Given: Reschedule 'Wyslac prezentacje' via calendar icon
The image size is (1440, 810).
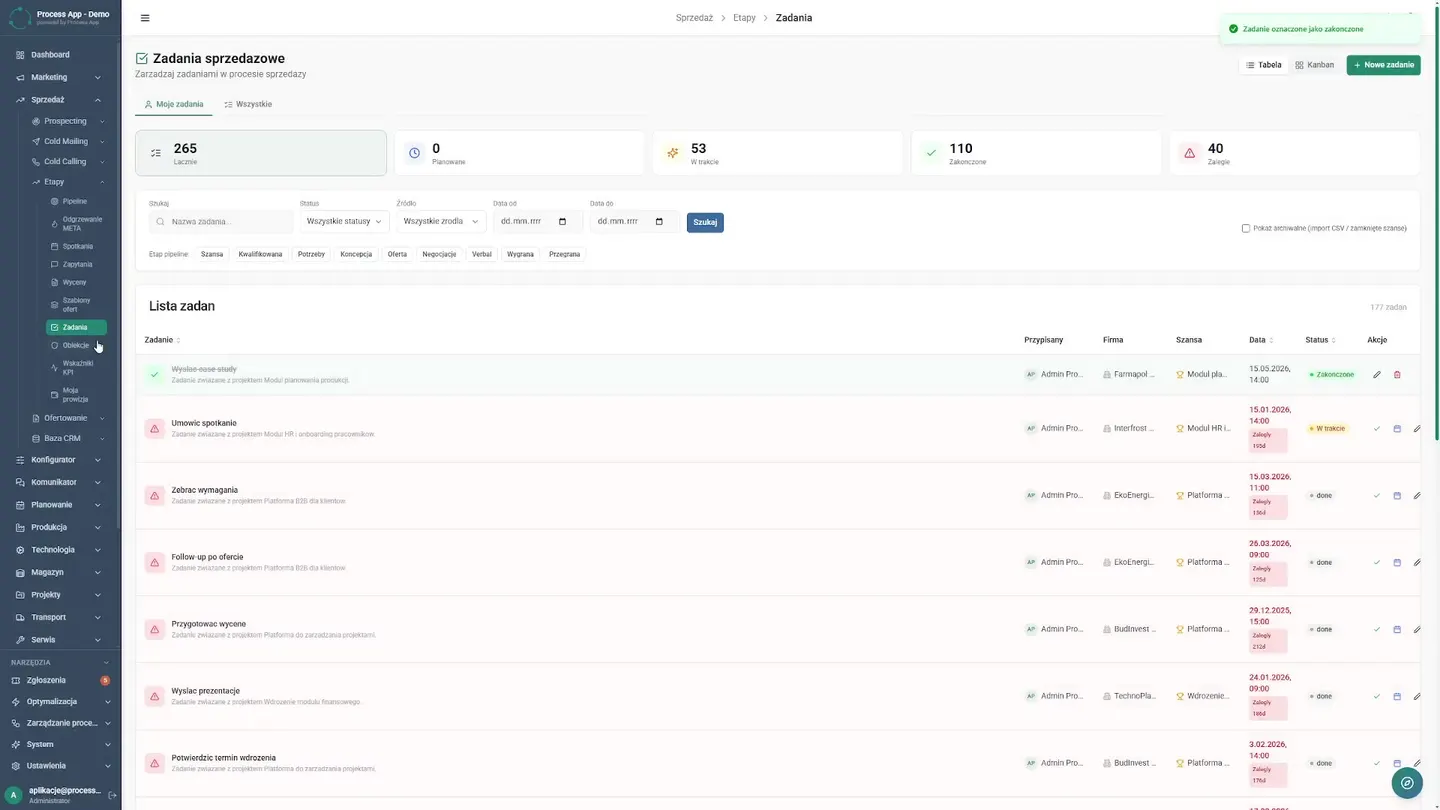Looking at the screenshot, I should (x=1397, y=696).
